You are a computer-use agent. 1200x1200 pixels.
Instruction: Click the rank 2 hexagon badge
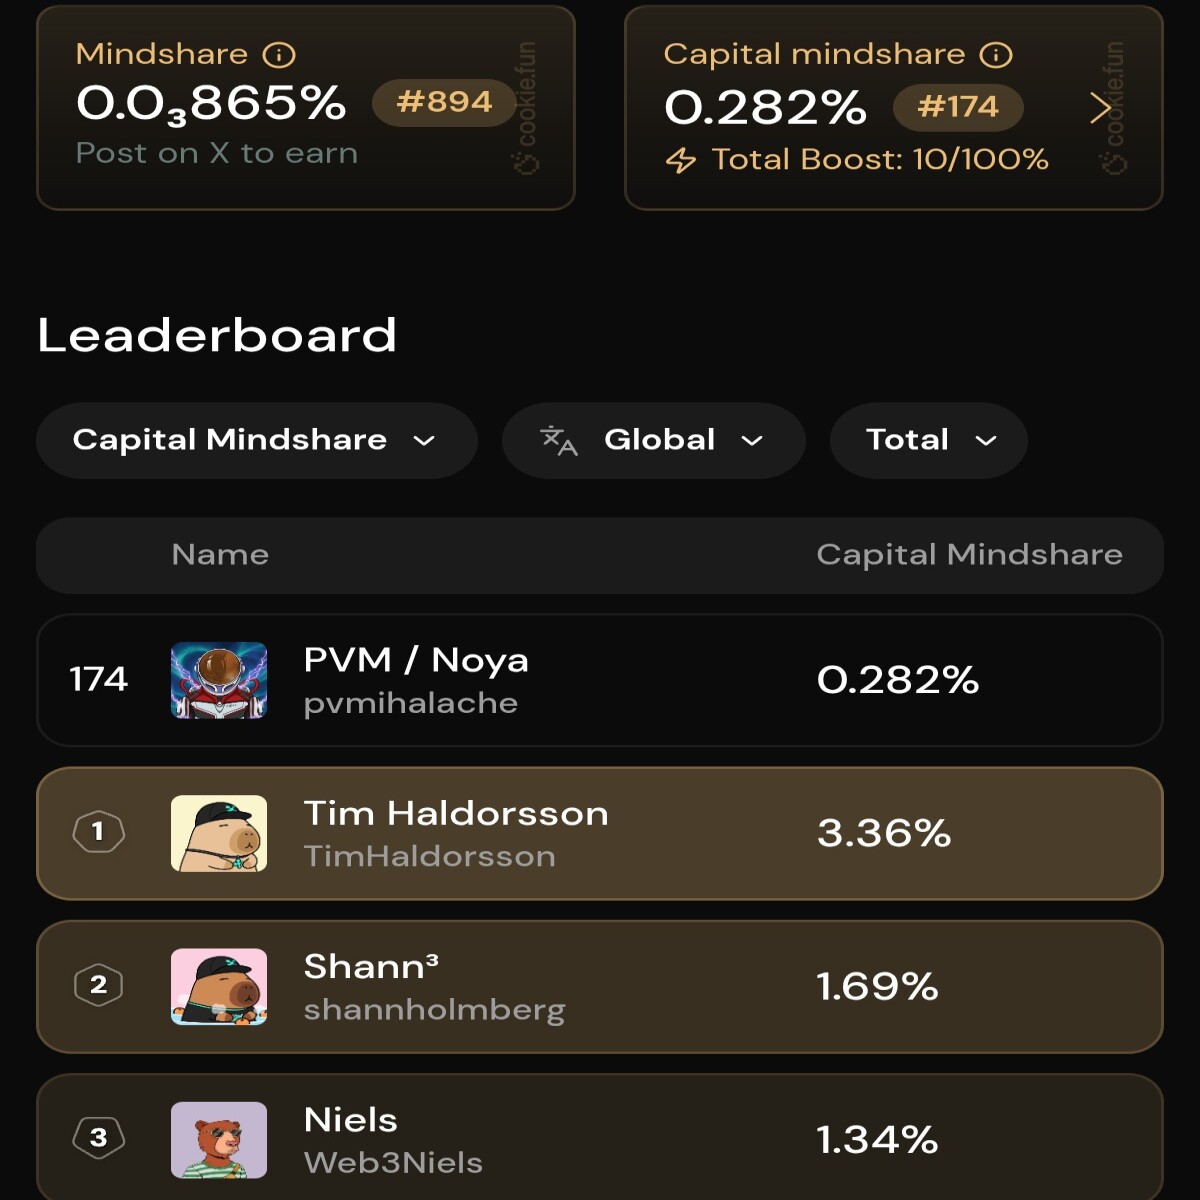[98, 985]
